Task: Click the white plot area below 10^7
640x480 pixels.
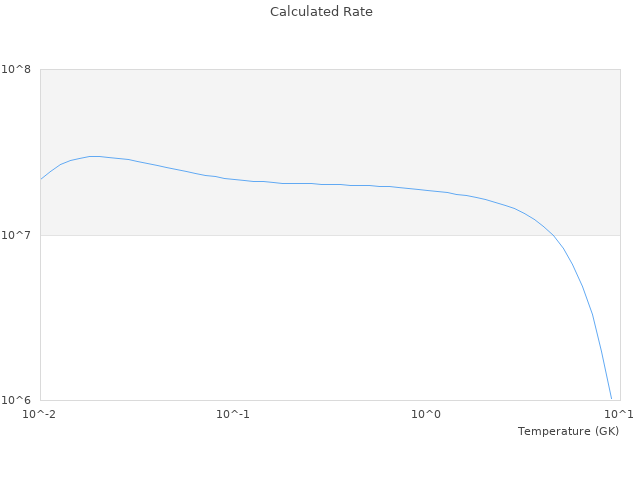Action: pyautogui.click(x=300, y=320)
